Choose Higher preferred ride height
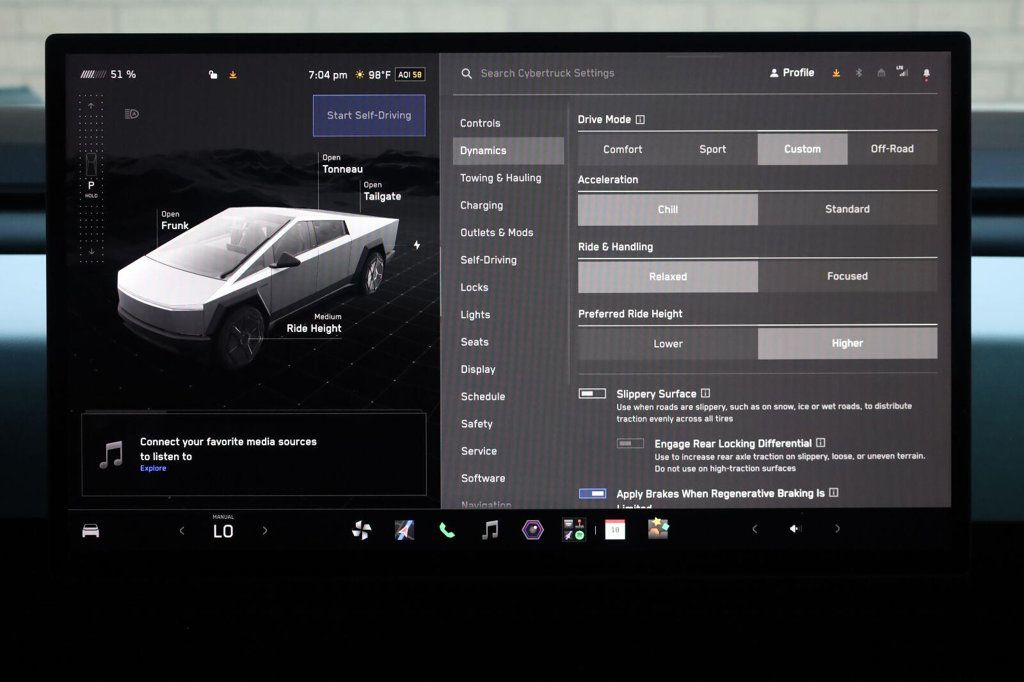Viewport: 1024px width, 682px height. pos(847,344)
